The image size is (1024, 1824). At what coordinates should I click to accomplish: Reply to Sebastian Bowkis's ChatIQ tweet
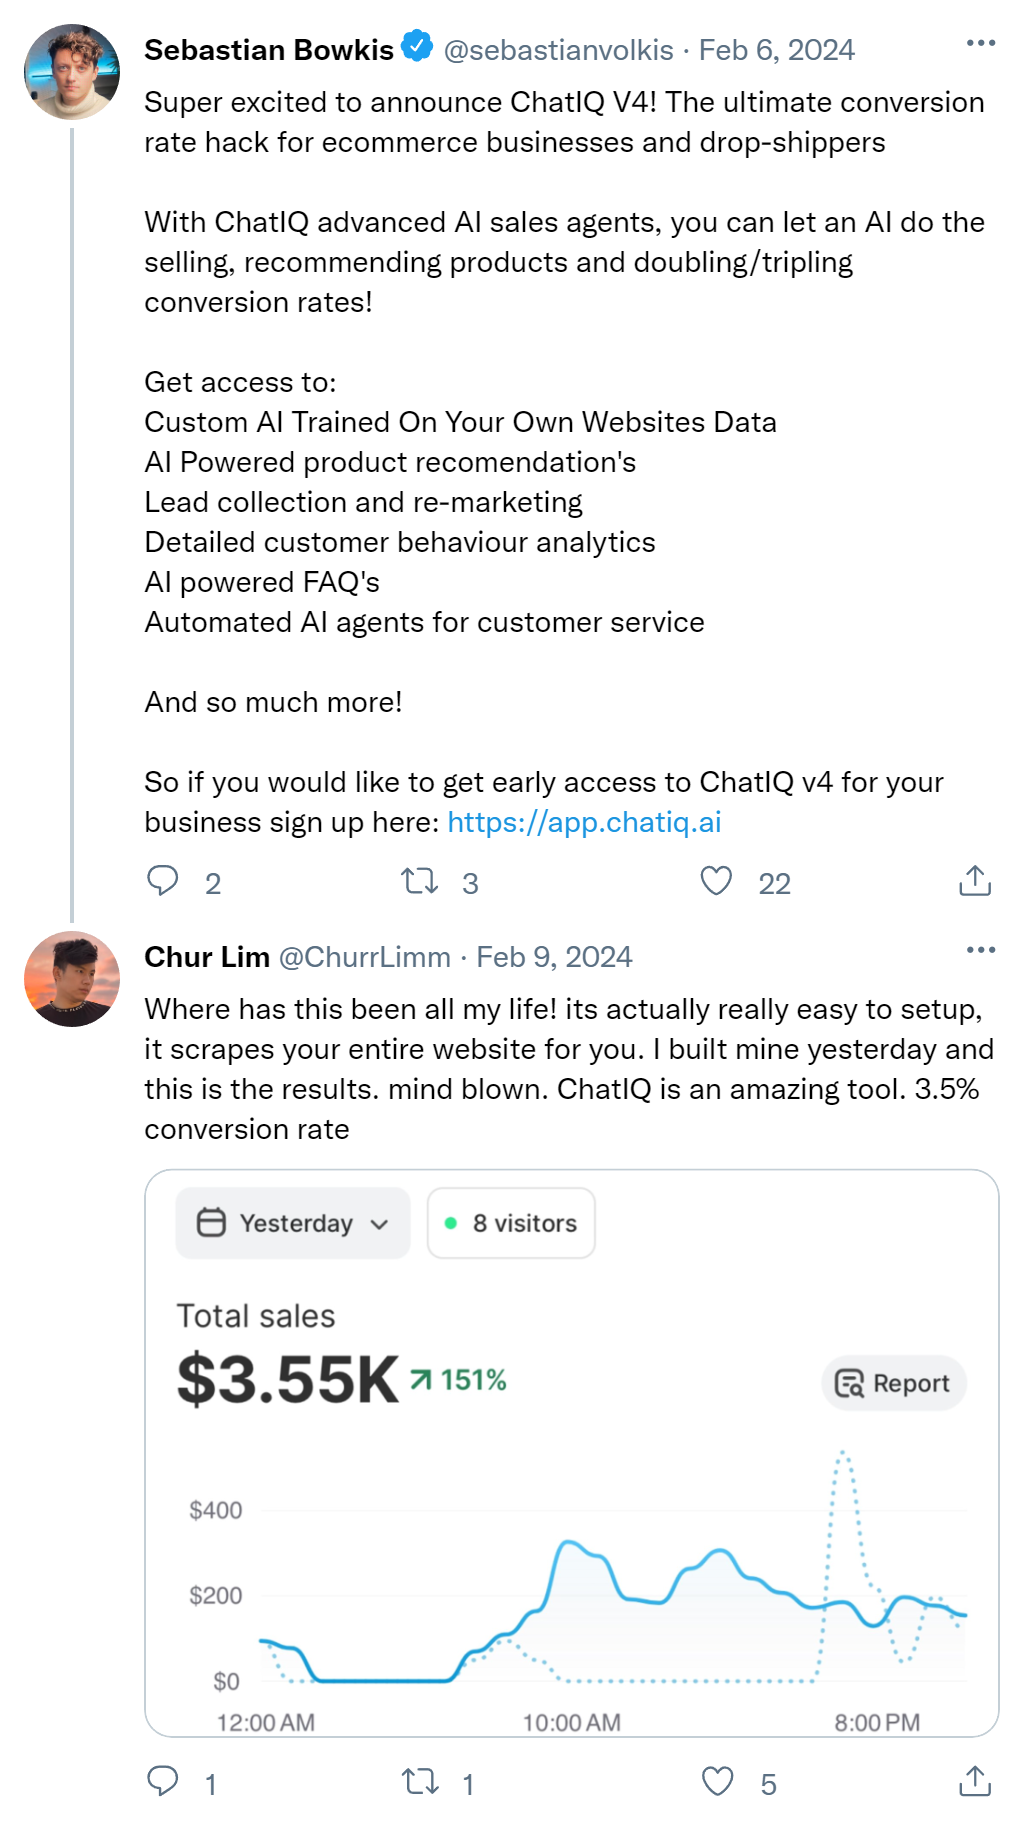pos(163,881)
